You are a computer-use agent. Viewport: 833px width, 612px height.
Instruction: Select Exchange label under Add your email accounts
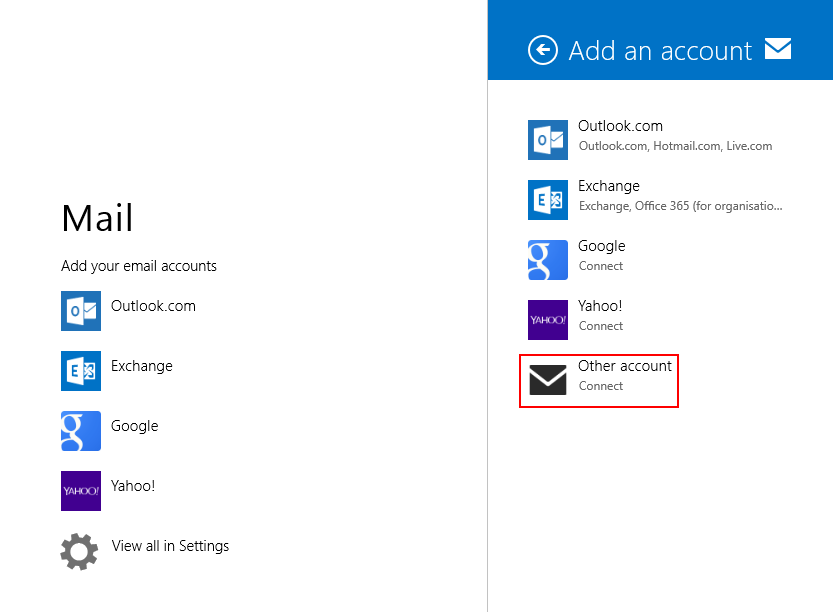pos(142,367)
